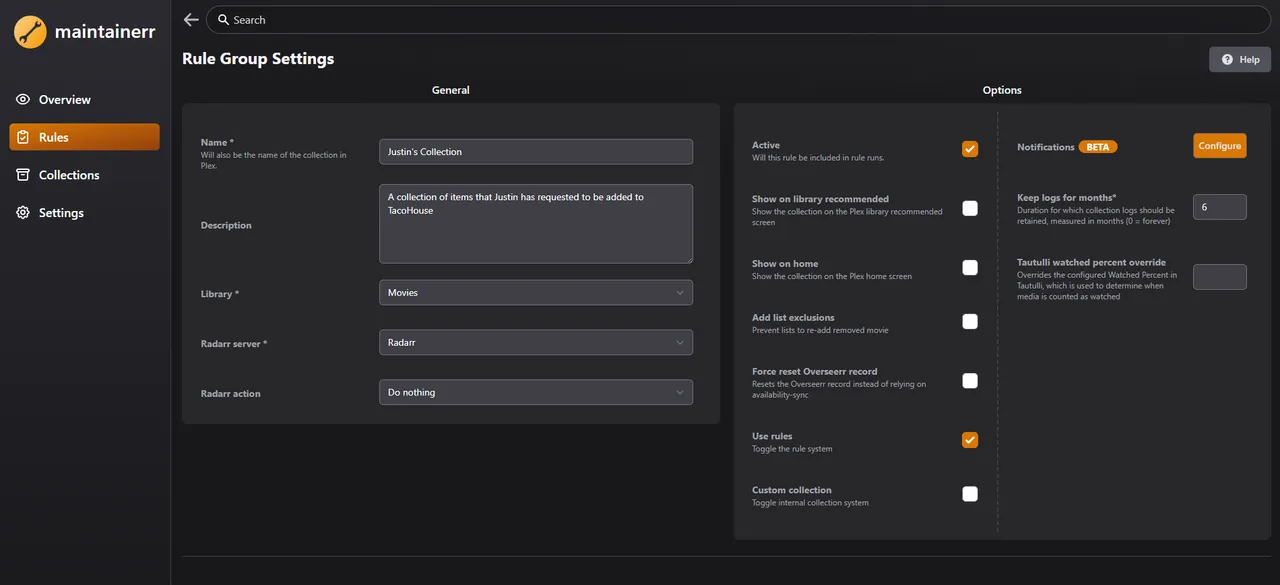Viewport: 1280px width, 585px height.
Task: Turn off Use rules
Action: (969, 440)
